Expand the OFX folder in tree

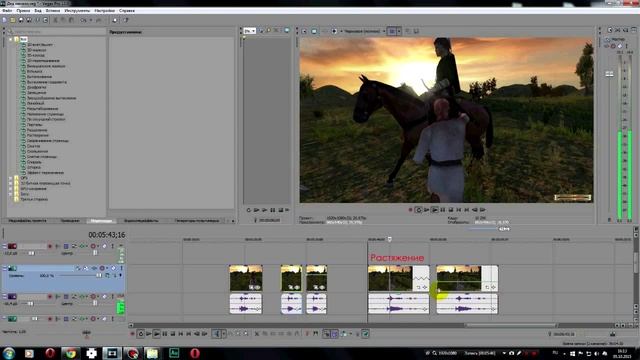tap(11, 178)
